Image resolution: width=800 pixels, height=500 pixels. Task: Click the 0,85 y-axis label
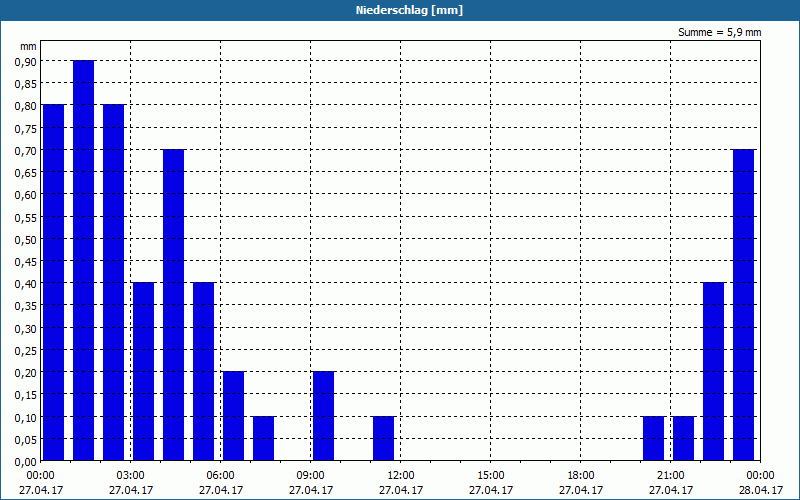click(x=25, y=84)
